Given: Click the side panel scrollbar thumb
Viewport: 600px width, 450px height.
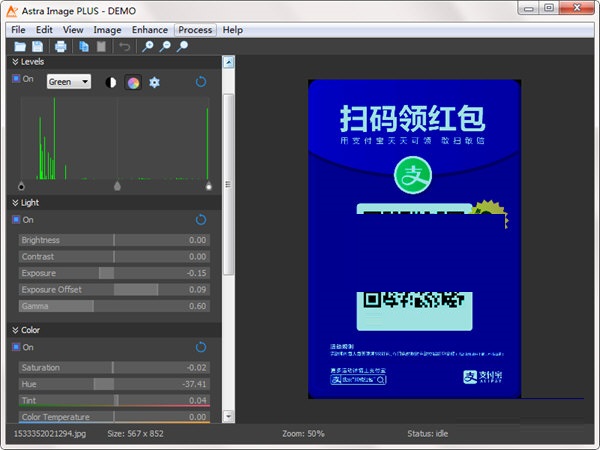Looking at the screenshot, I should (x=228, y=184).
